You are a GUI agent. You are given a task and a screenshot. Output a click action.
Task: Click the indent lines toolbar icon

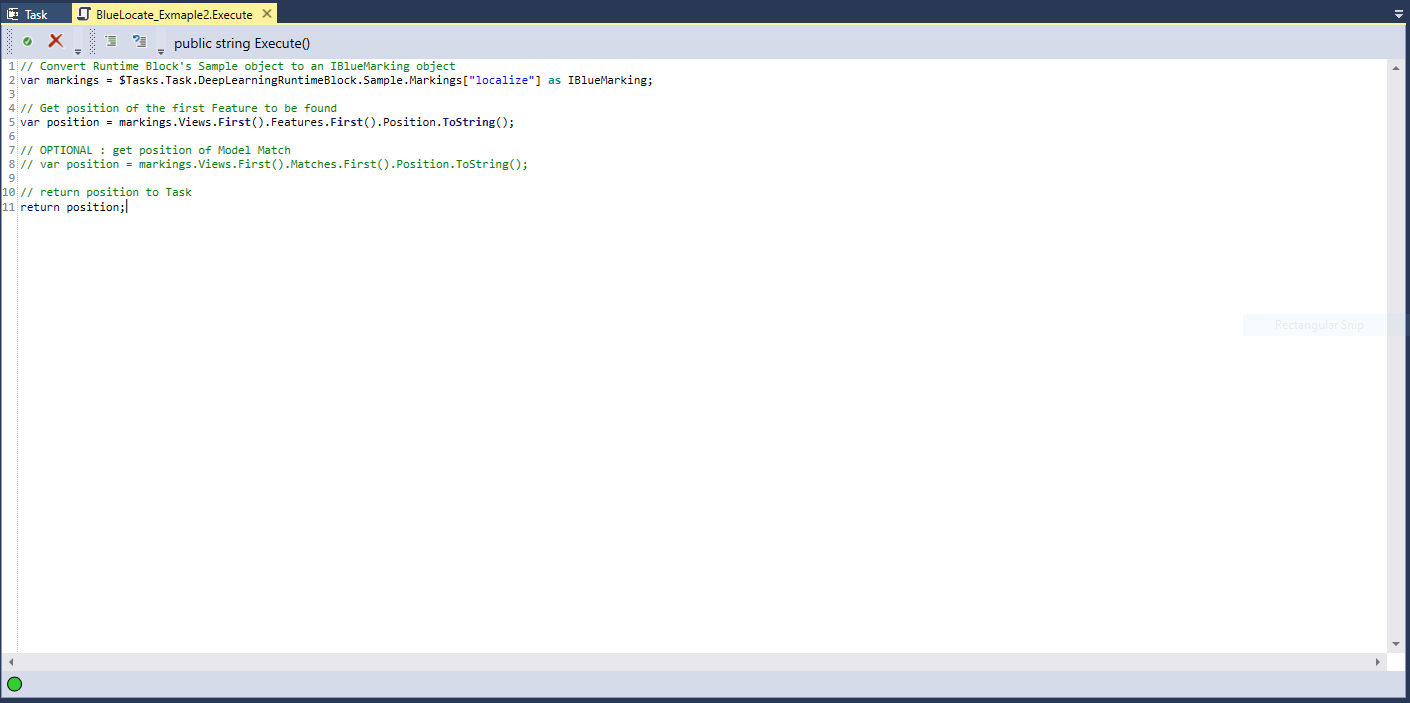(111, 41)
